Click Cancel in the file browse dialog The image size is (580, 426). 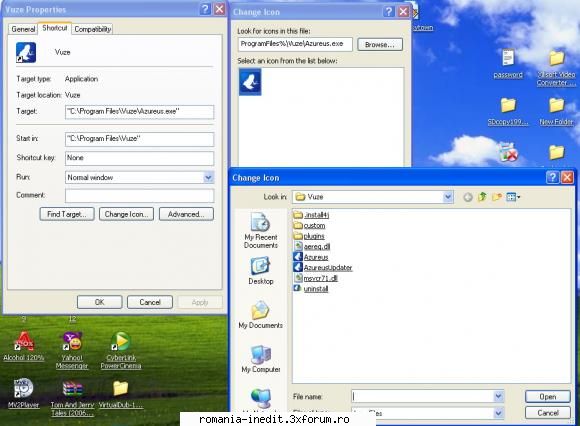point(547,413)
